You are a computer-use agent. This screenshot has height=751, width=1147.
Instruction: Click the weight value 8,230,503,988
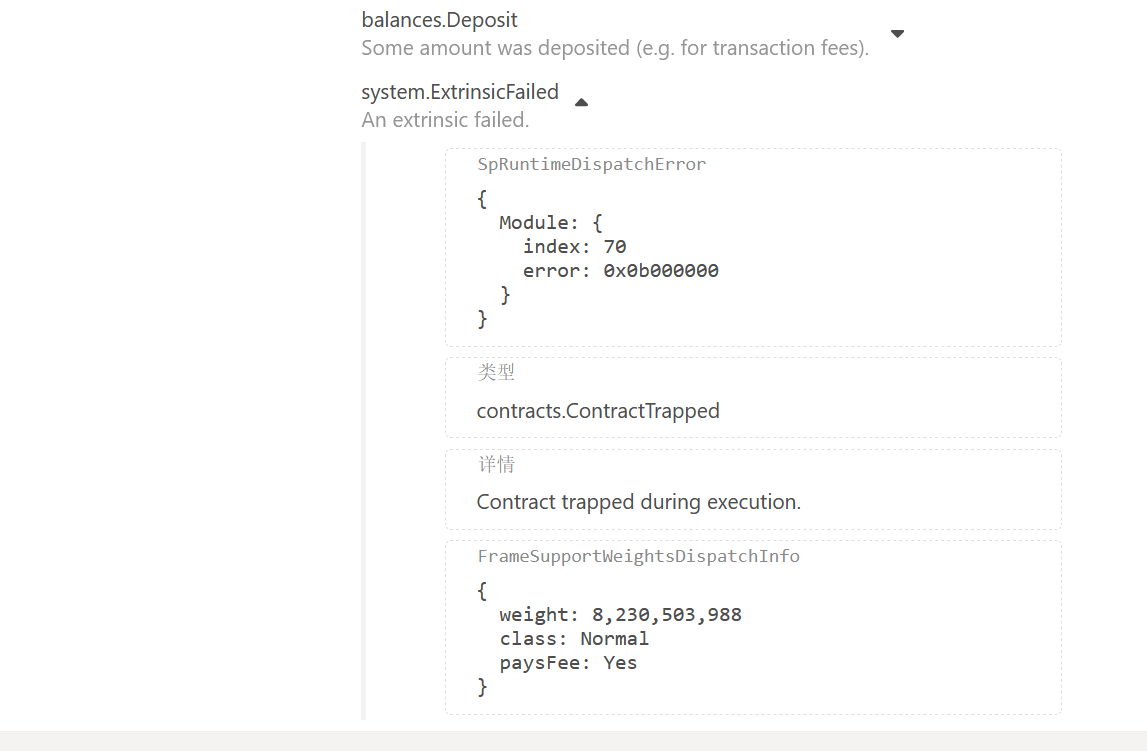tap(666, 614)
